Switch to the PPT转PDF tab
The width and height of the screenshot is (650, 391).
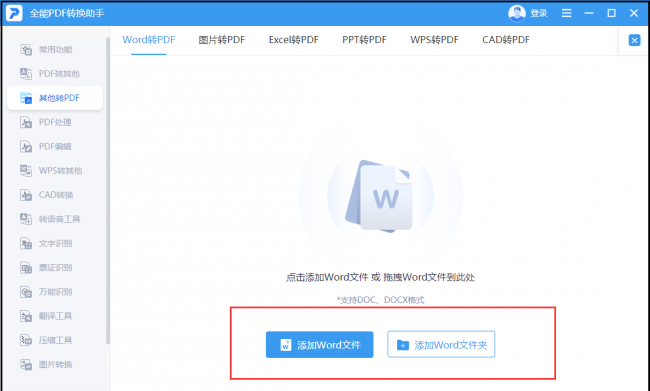[x=364, y=40]
